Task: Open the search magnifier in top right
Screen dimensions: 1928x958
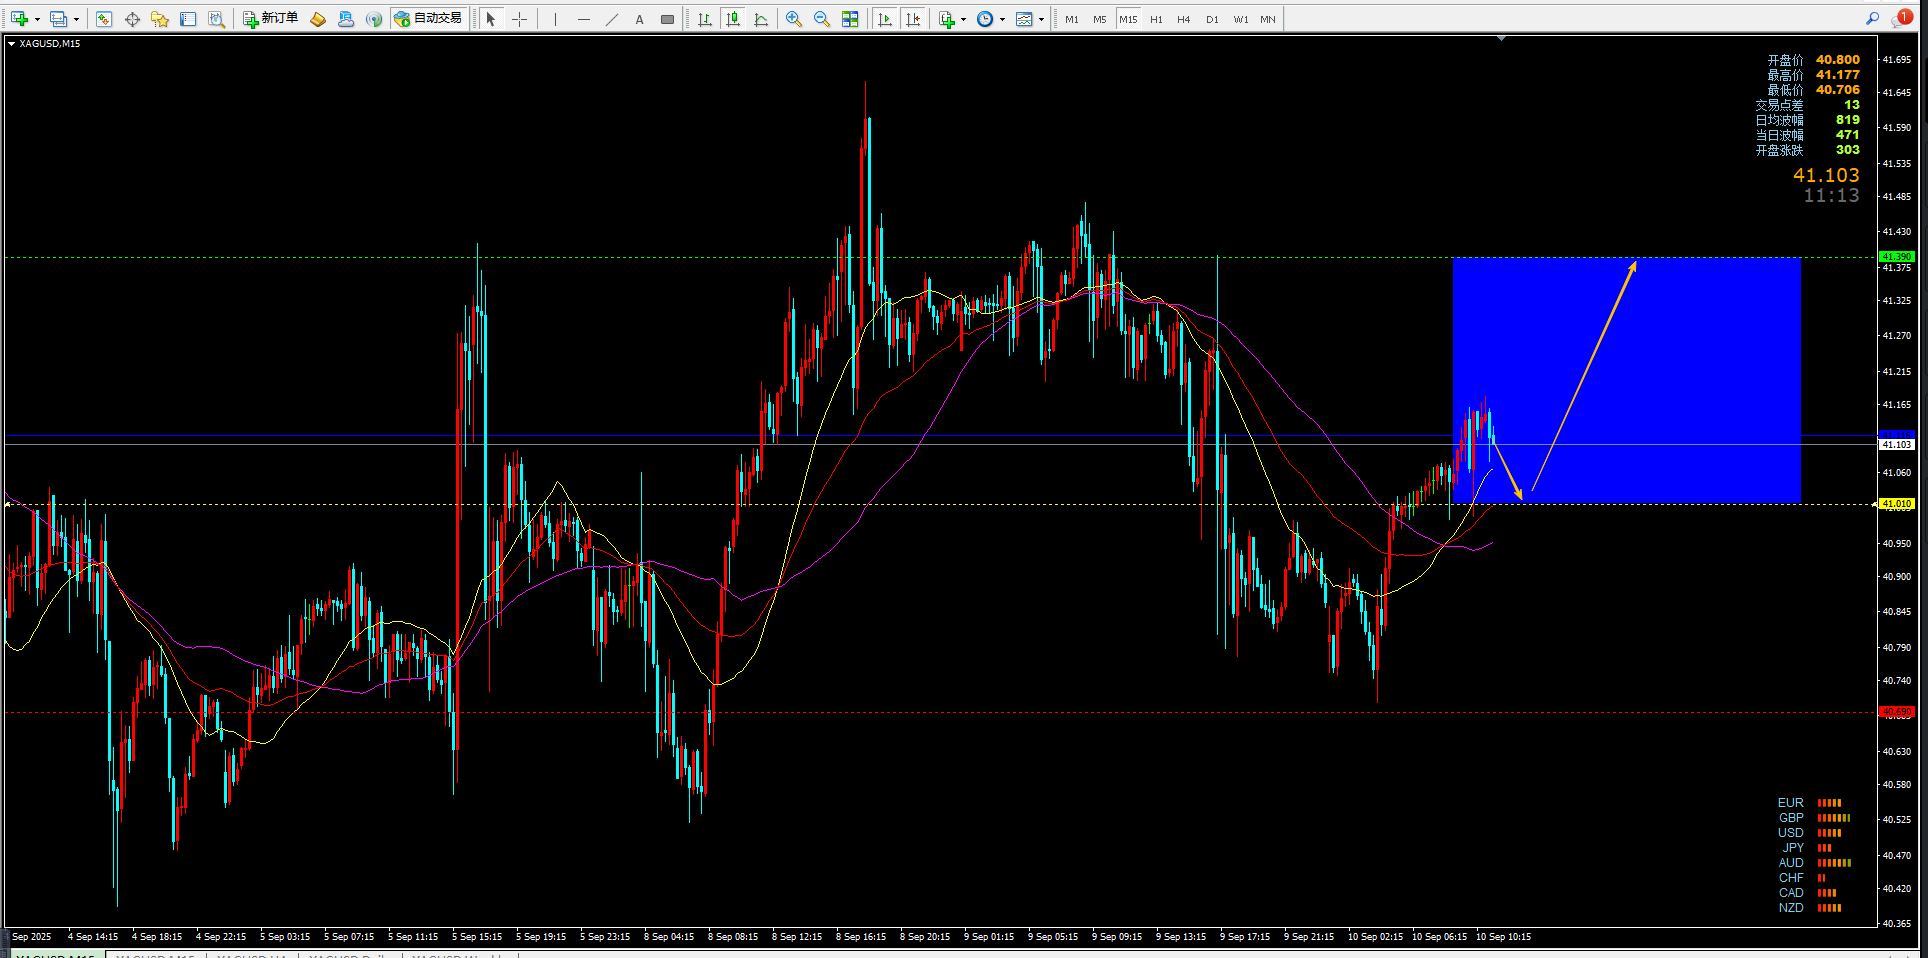Action: click(x=1872, y=18)
